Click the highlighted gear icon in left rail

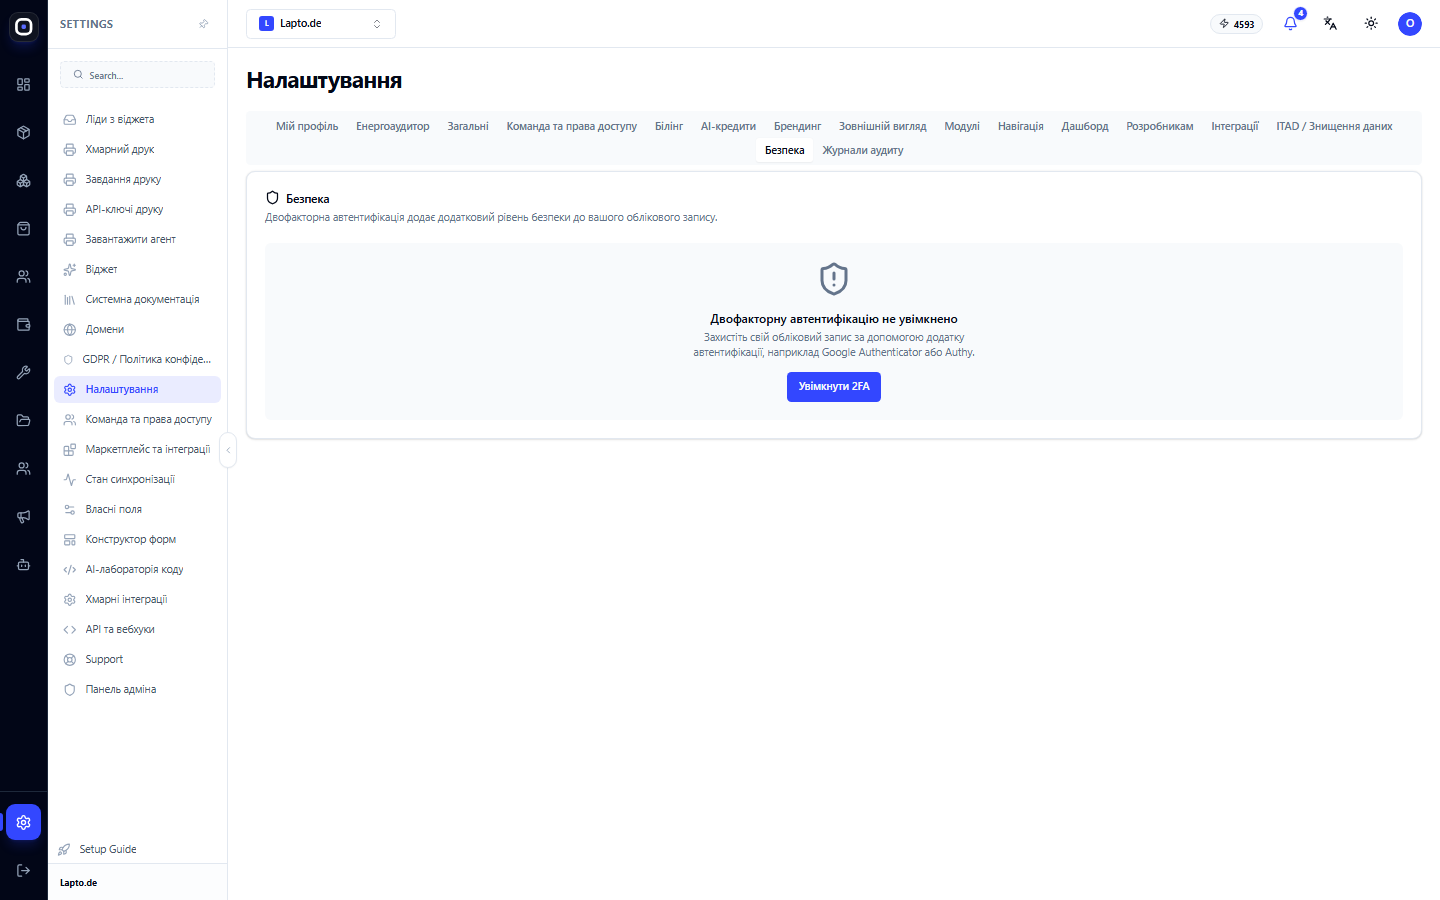(x=24, y=822)
